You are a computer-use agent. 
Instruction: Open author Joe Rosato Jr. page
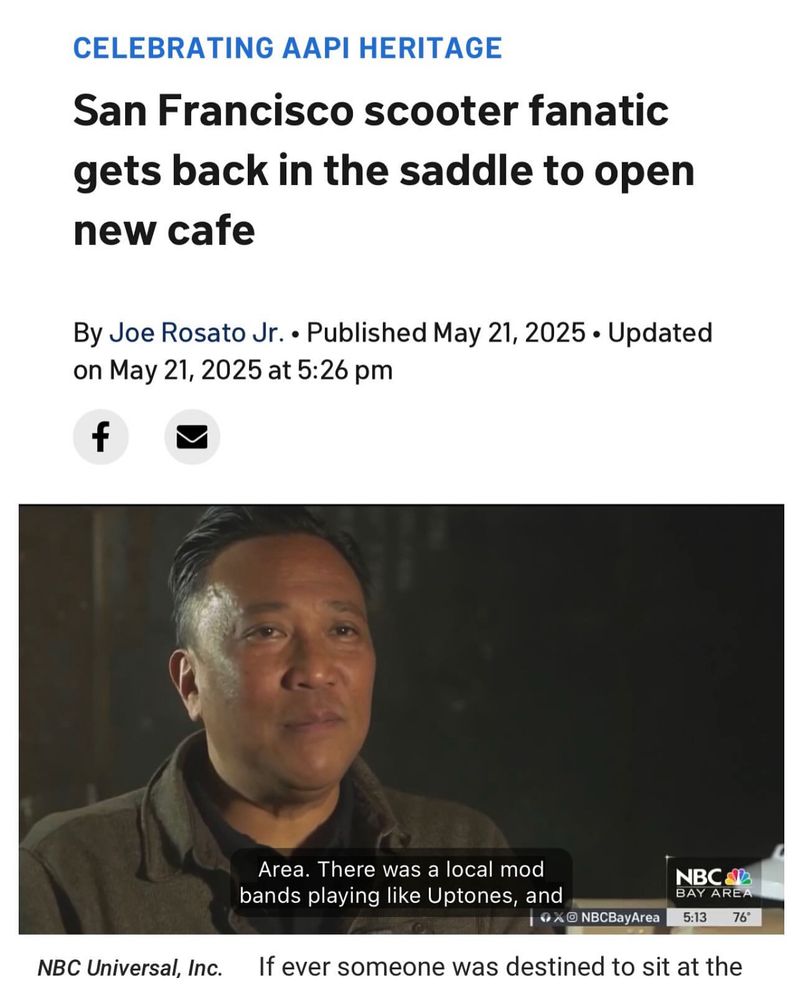click(x=196, y=332)
